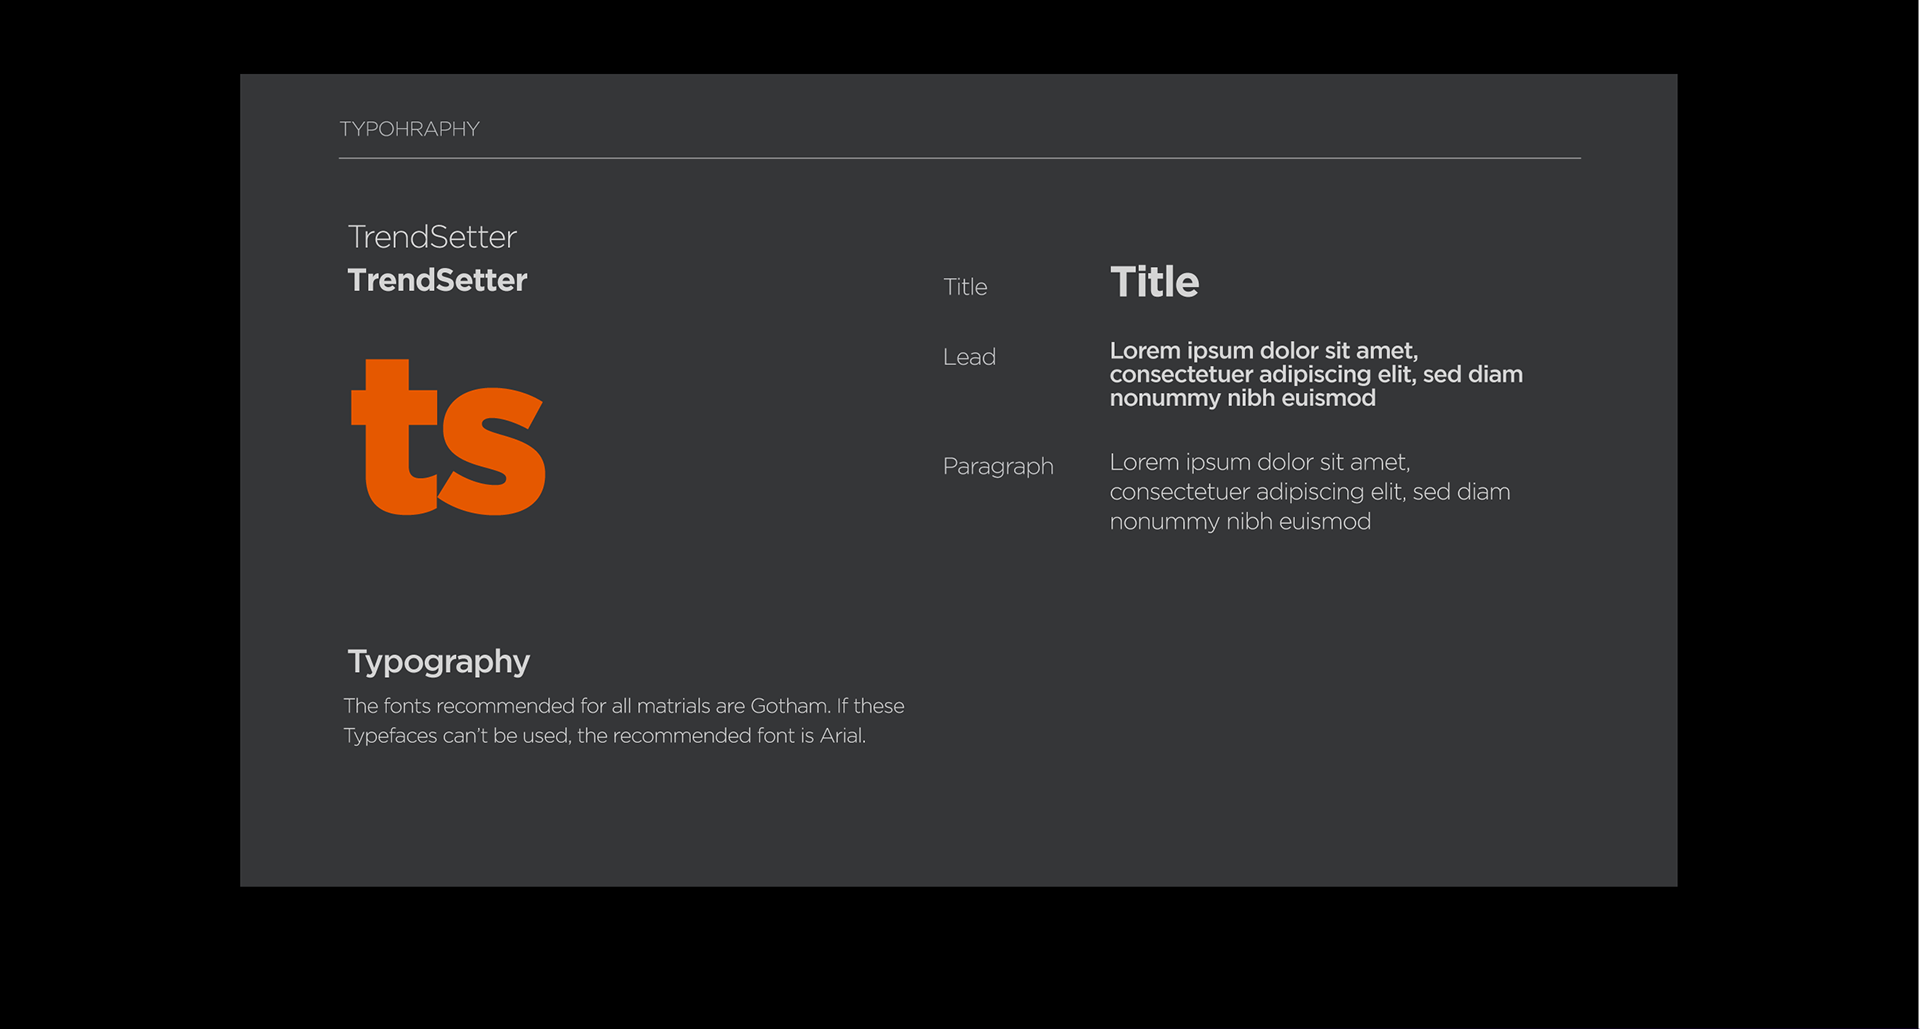Select the TYPOHRAPHY header at the top
Screen dimensions: 1920x1029
click(409, 129)
